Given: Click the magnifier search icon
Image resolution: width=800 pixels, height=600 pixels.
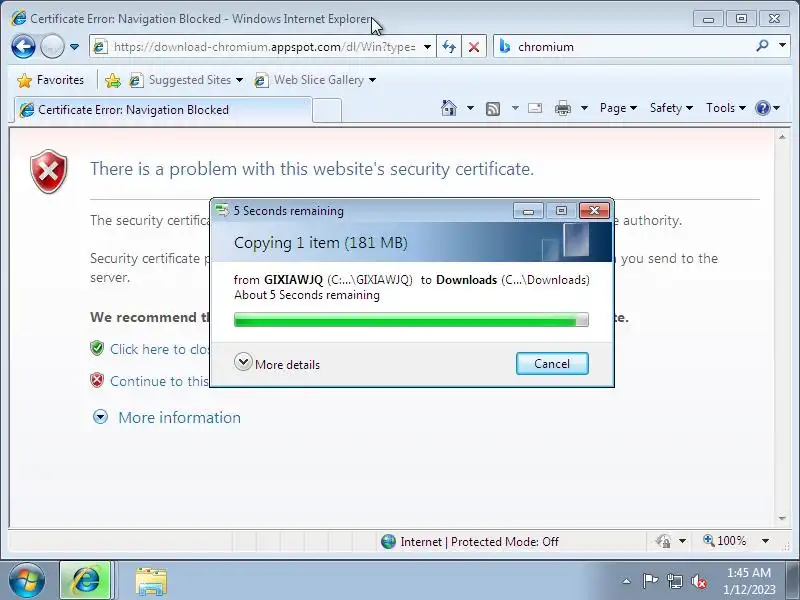Looking at the screenshot, I should point(762,46).
